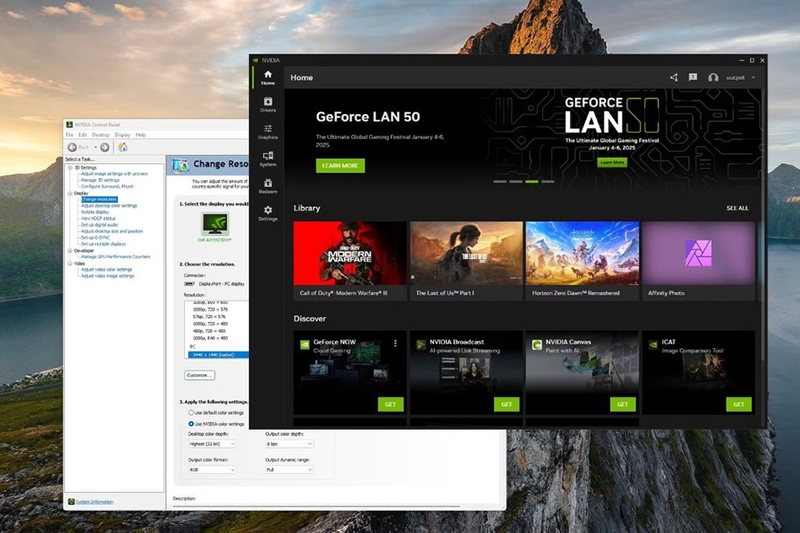Click Back arrow in NVIDIA Control Panel
The height and width of the screenshot is (533, 800).
click(72, 147)
